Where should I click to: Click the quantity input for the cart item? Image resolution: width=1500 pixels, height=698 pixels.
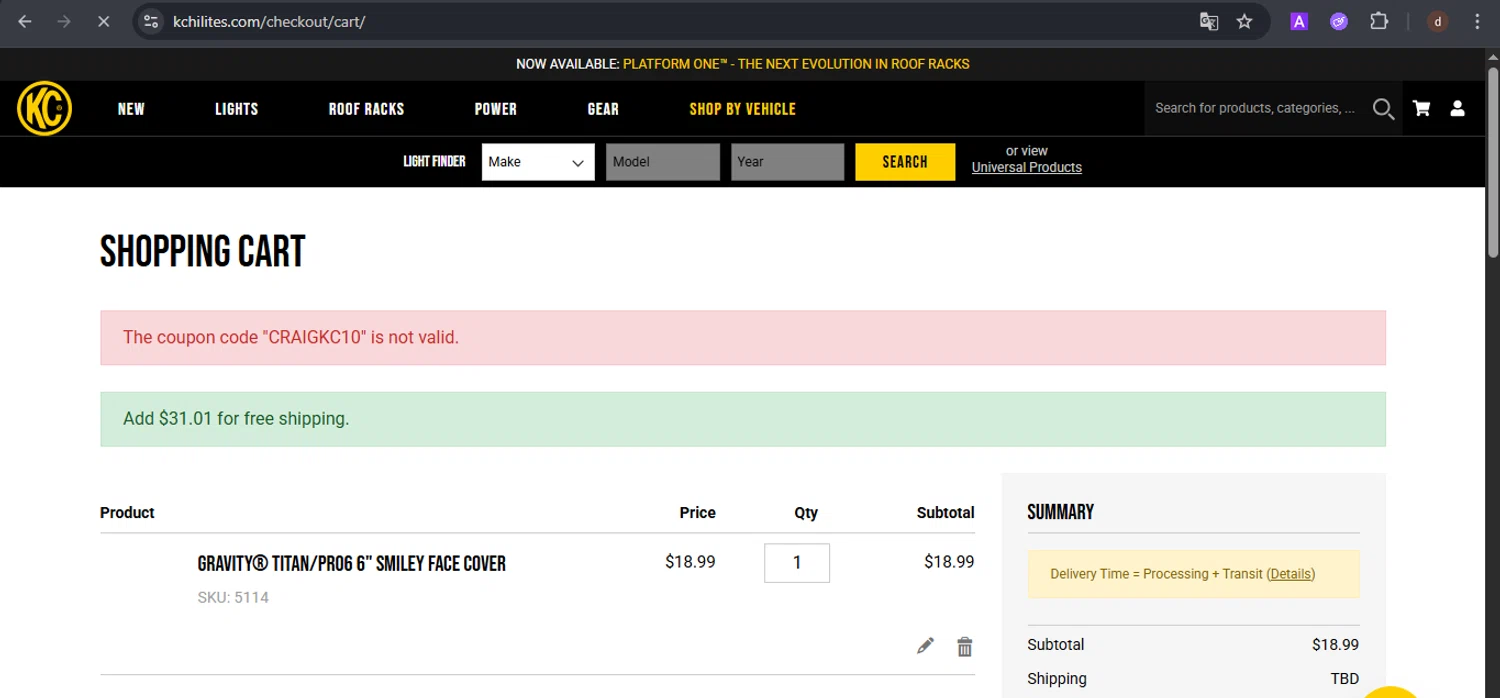point(797,563)
